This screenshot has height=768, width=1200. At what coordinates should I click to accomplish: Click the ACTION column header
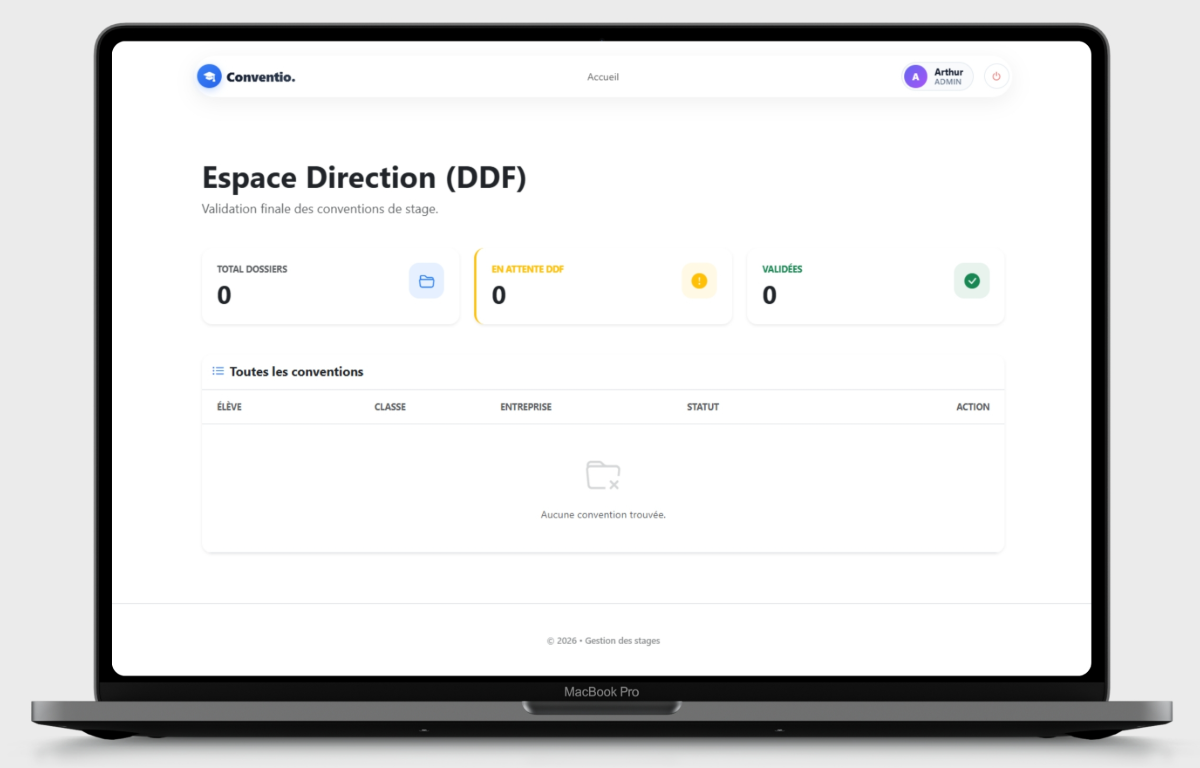tap(973, 407)
